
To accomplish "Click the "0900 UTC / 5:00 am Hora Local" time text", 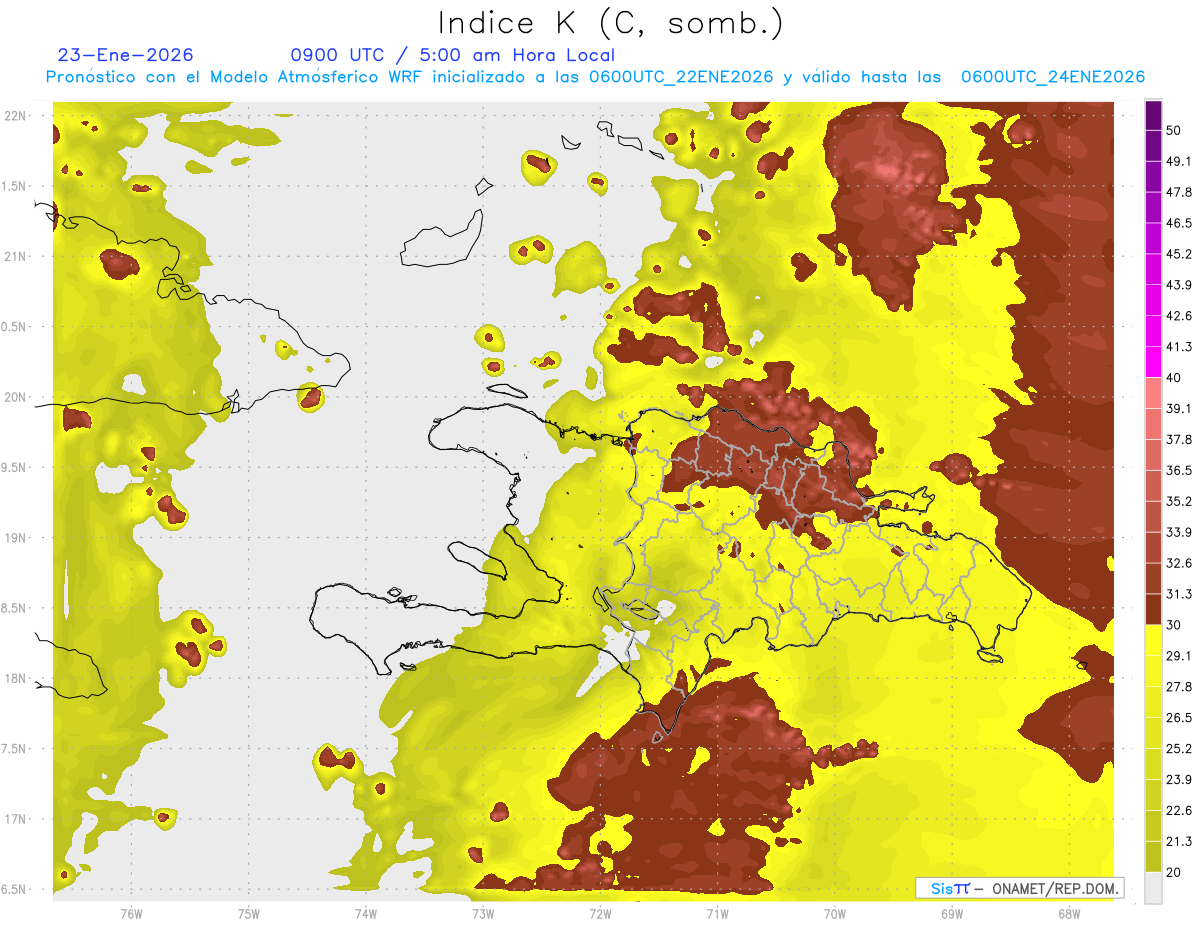I will tap(452, 55).
